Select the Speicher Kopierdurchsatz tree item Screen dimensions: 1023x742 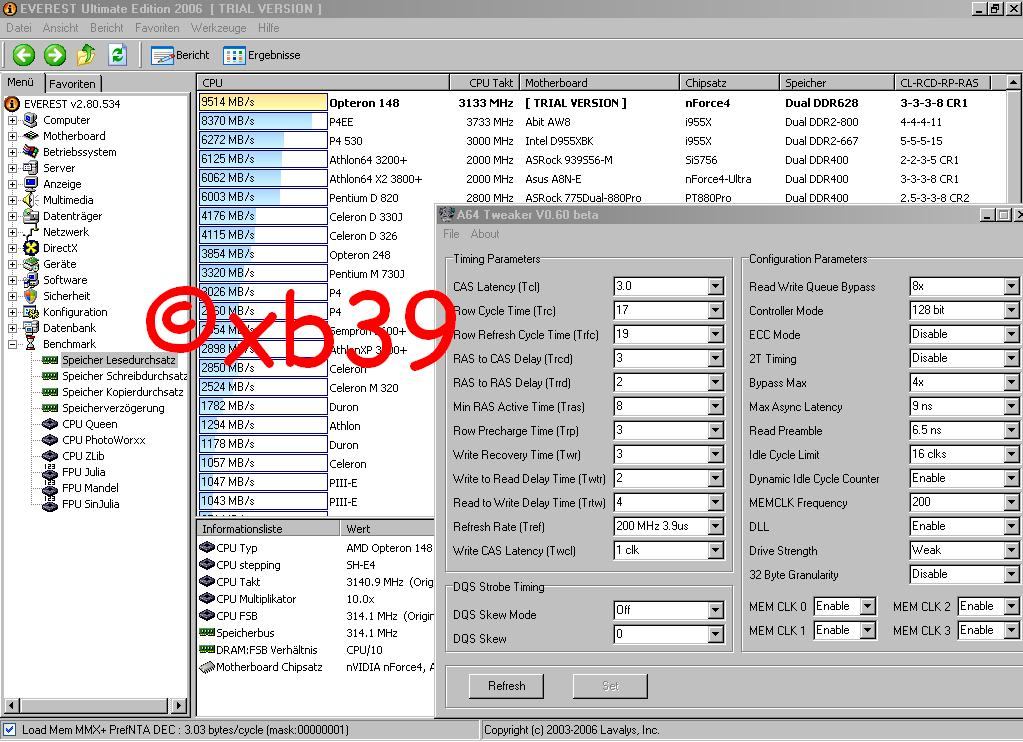click(123, 392)
